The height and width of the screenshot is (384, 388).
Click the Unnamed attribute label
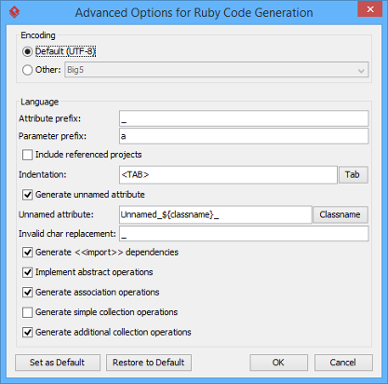pyautogui.click(x=56, y=214)
